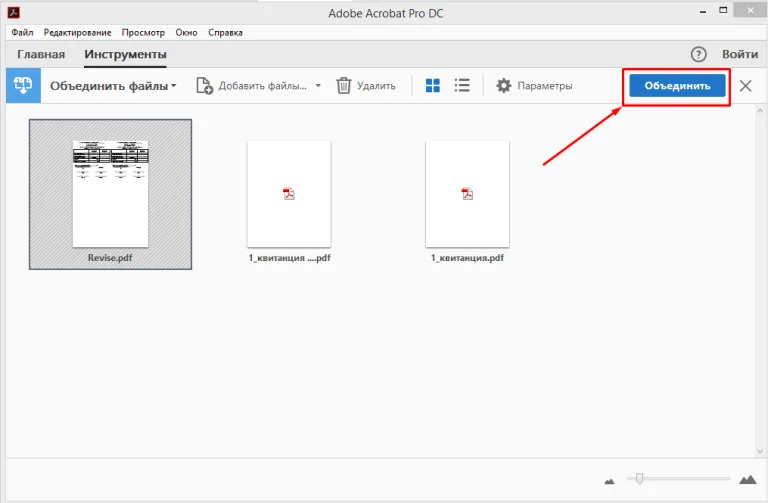Click the 1_квитанция.pdf file name label
768x503 pixels.
pyautogui.click(x=467, y=258)
